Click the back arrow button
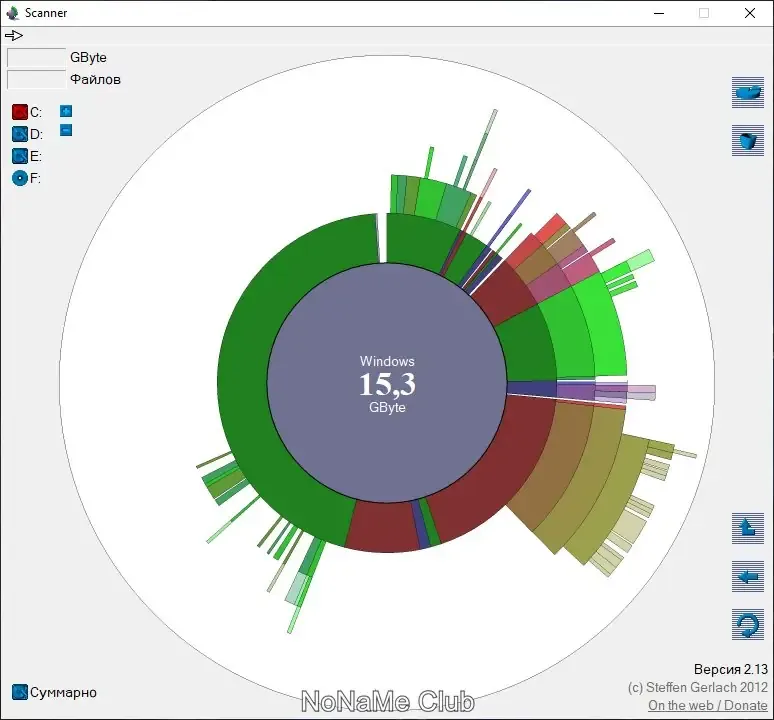The image size is (774, 720). (x=748, y=576)
